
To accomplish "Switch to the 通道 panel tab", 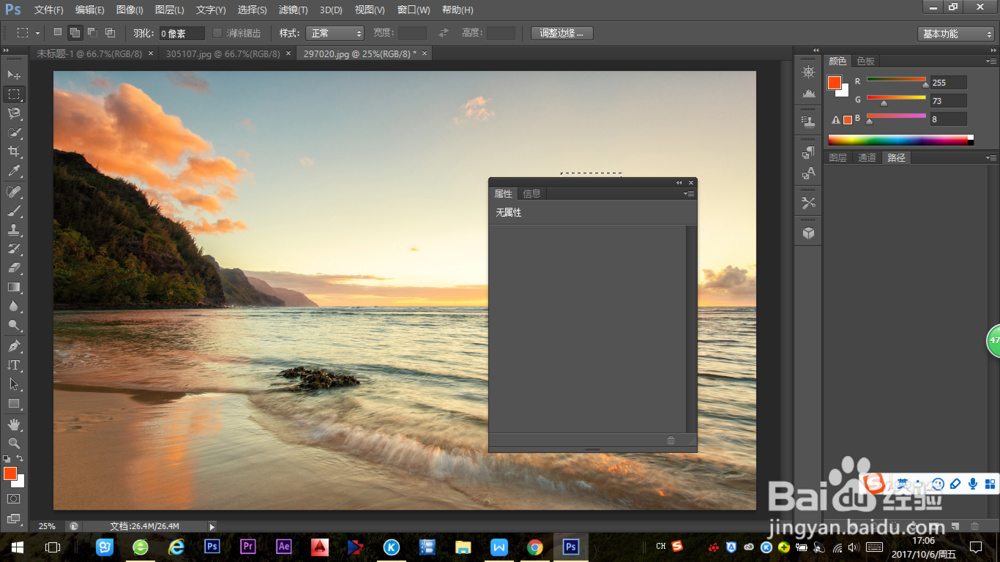I will coord(867,158).
